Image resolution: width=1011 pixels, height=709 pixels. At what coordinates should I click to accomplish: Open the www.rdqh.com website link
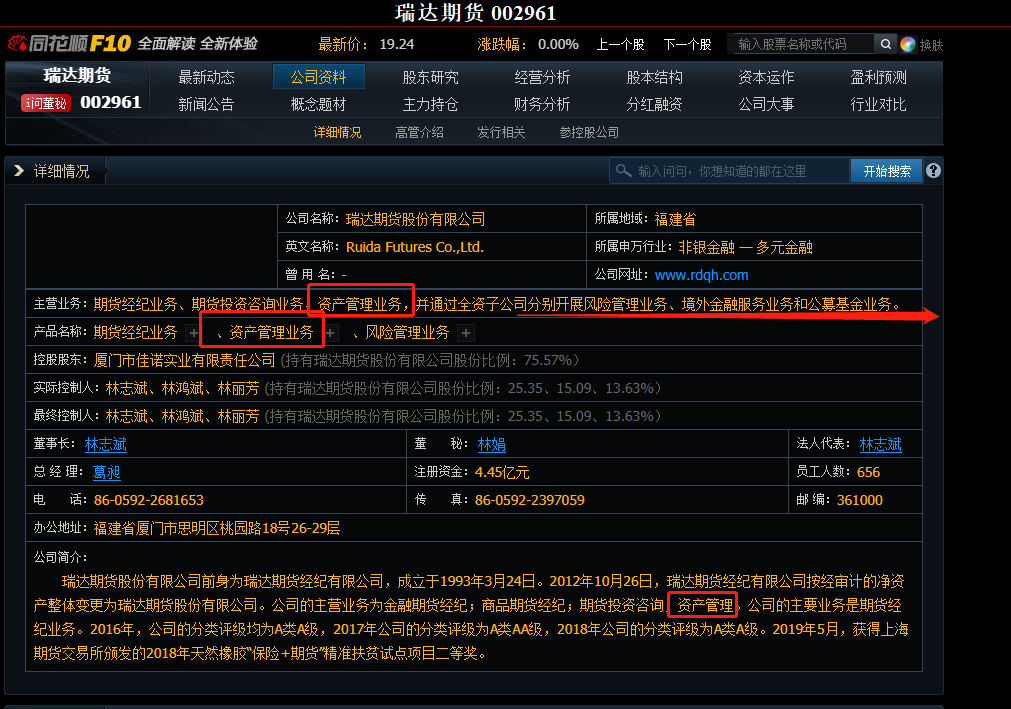[x=702, y=275]
